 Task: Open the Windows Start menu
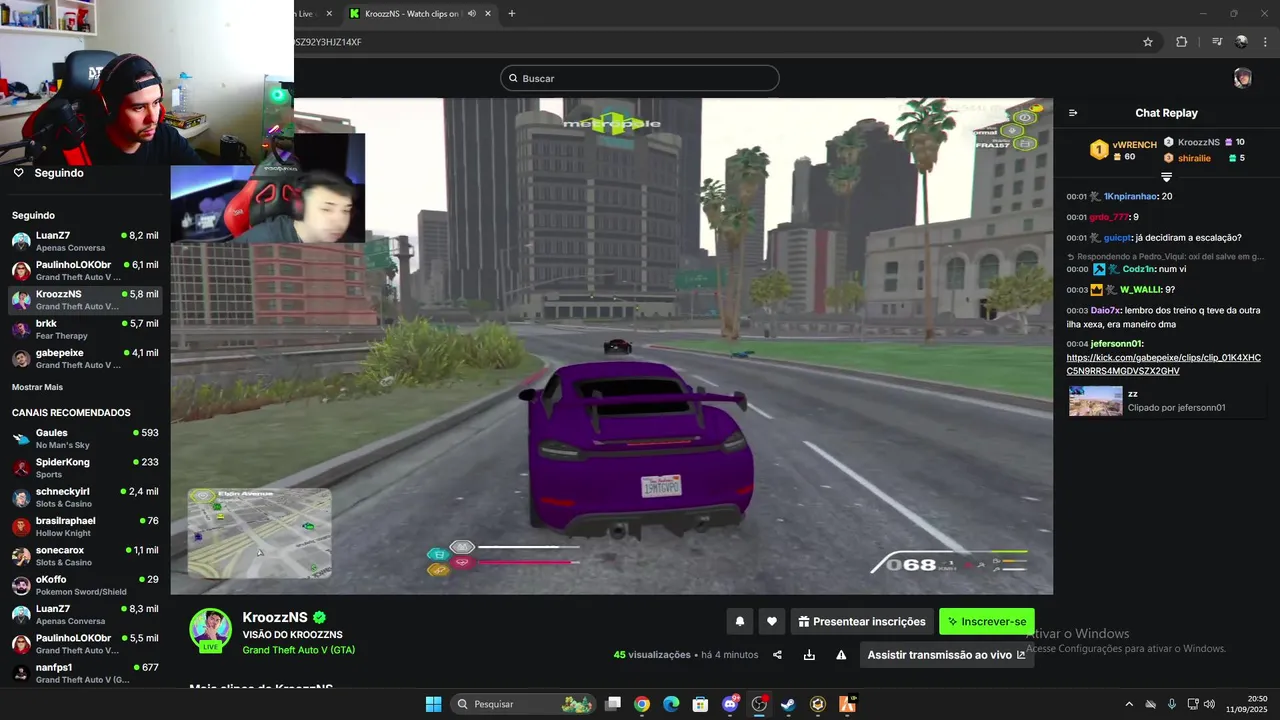(x=433, y=704)
